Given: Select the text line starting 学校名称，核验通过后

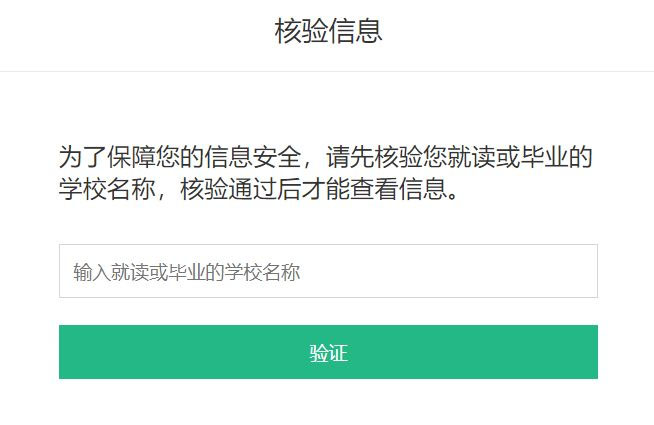Looking at the screenshot, I should tap(259, 189).
